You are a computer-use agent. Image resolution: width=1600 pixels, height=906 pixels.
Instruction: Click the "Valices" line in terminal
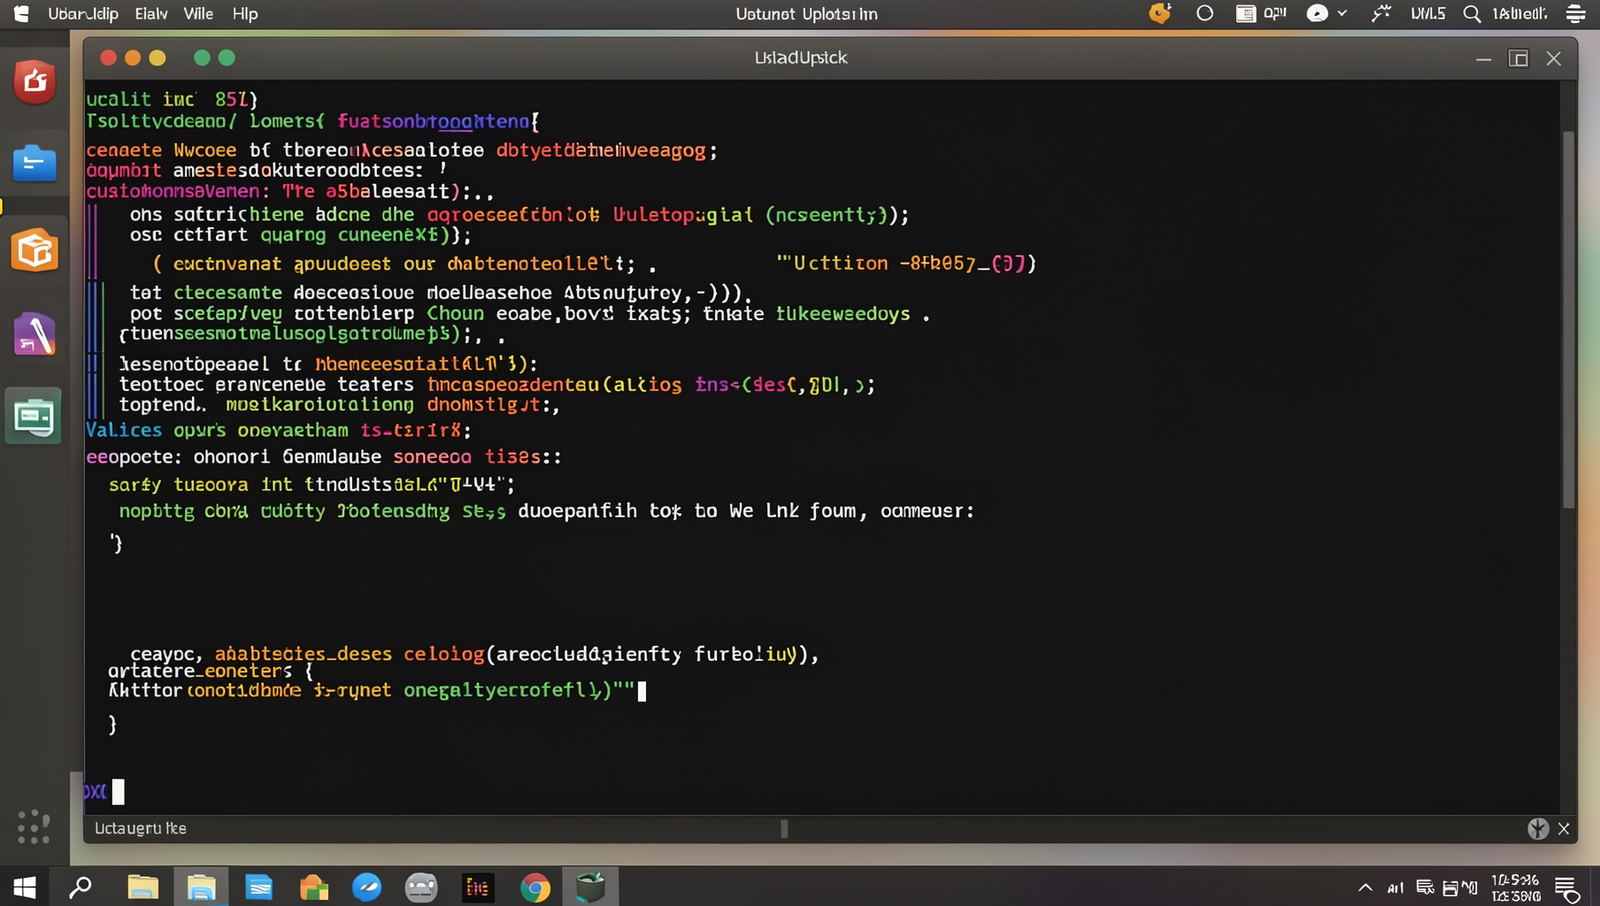278,430
